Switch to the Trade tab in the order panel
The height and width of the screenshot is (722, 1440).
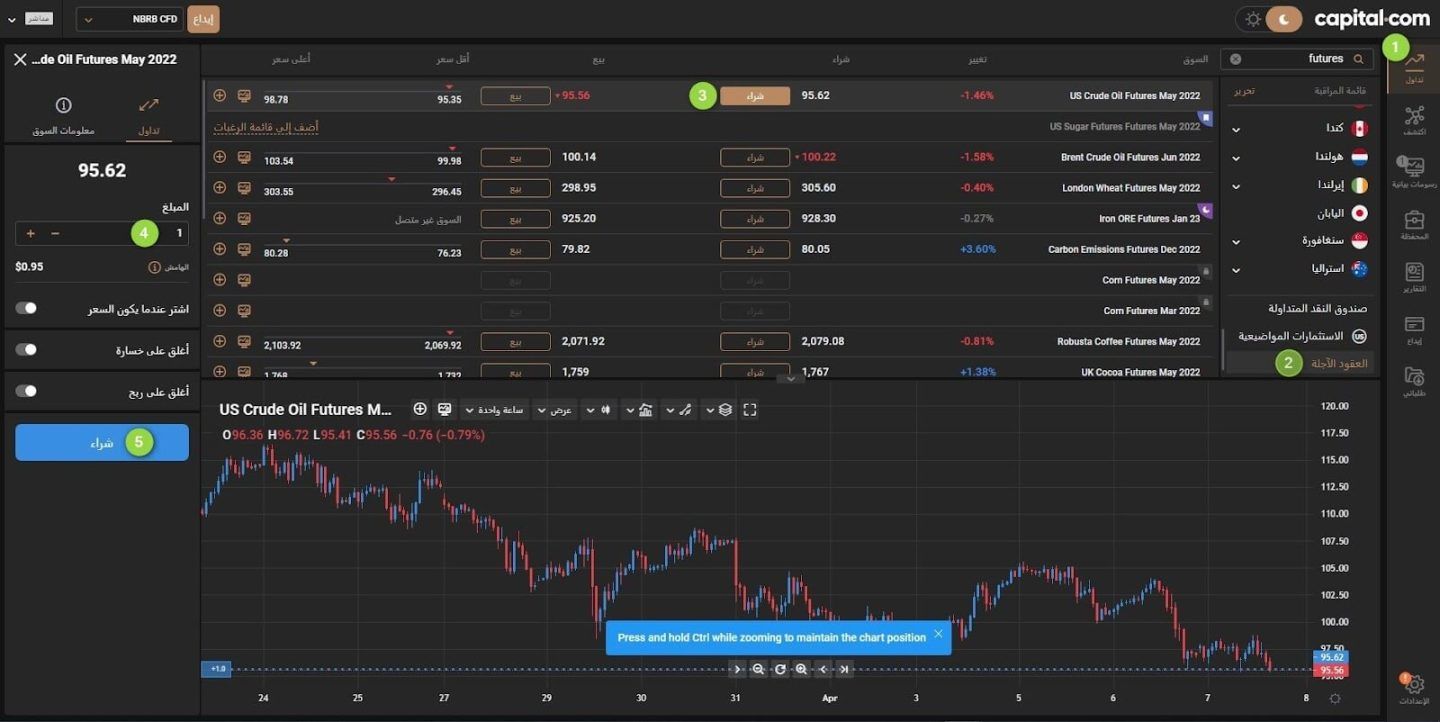click(x=149, y=116)
